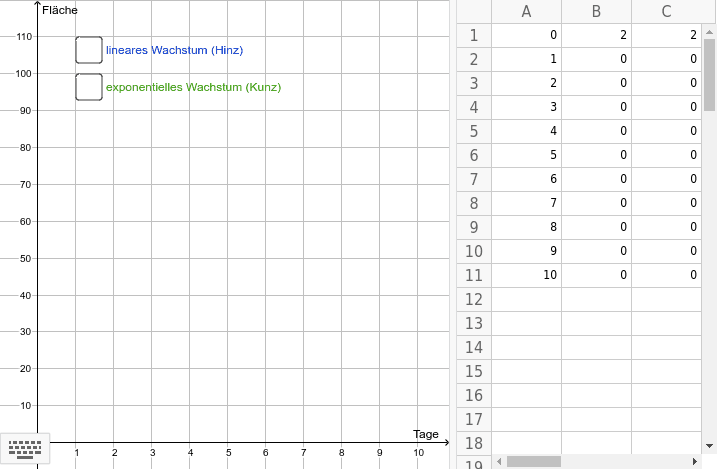
Task: Click the horizontal scrollbar thumb
Action: [x=534, y=461]
